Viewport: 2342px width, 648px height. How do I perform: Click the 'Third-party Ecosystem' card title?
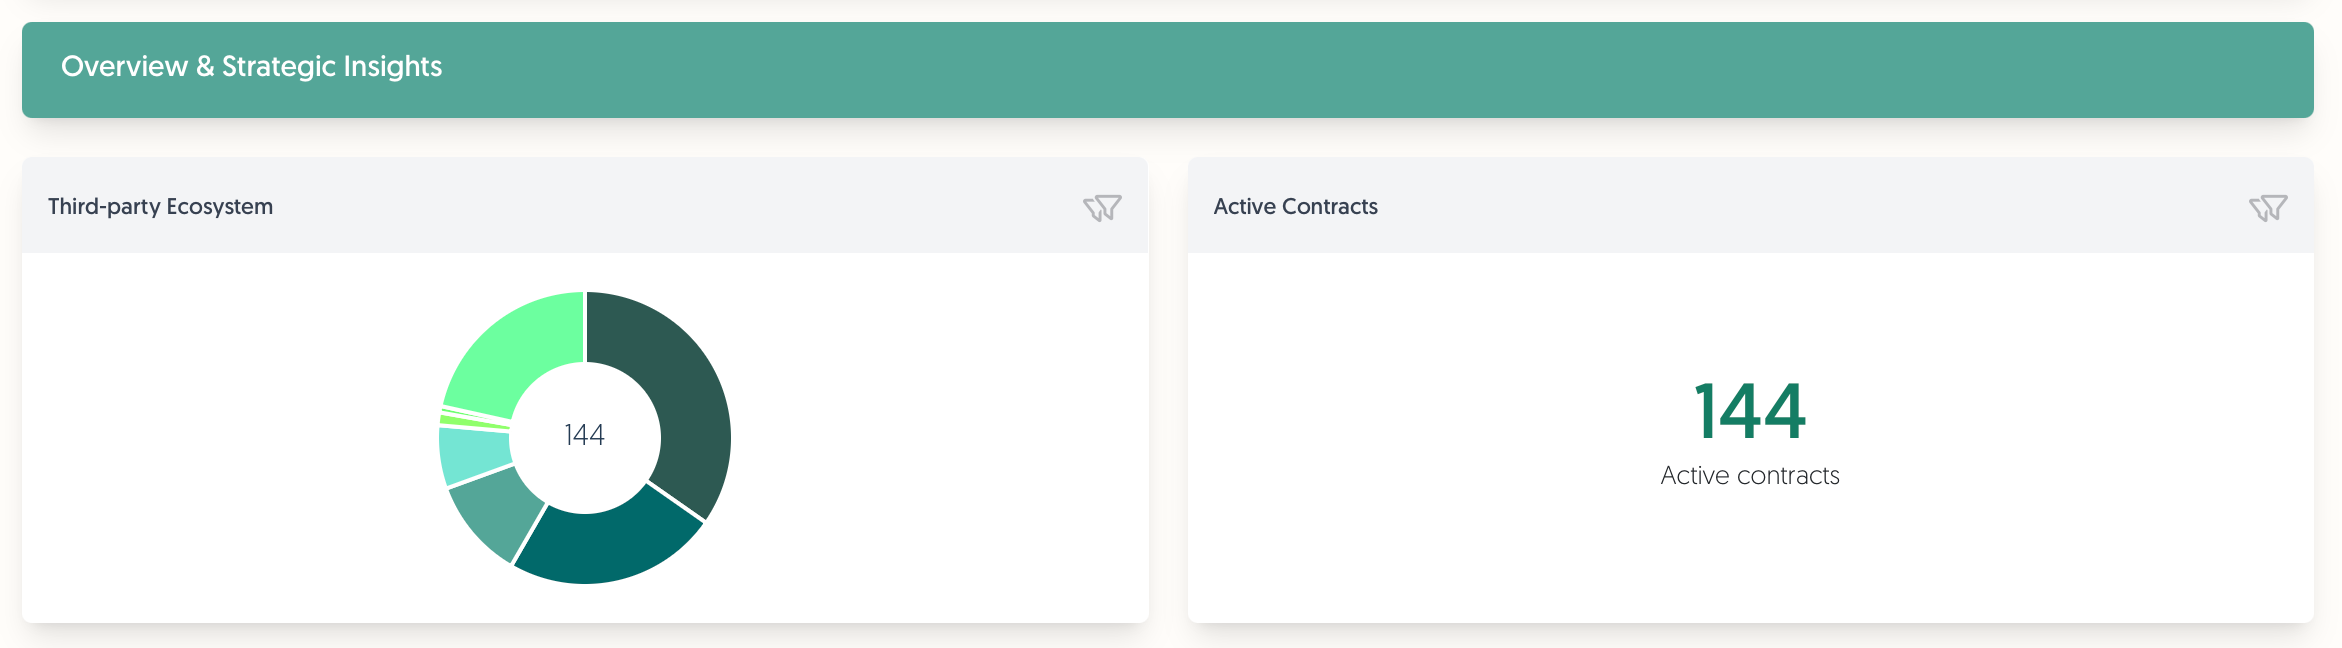160,206
